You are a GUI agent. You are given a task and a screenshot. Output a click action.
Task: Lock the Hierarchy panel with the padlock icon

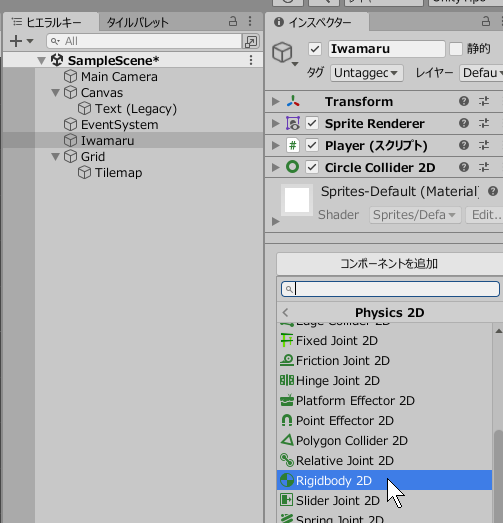click(x=233, y=22)
